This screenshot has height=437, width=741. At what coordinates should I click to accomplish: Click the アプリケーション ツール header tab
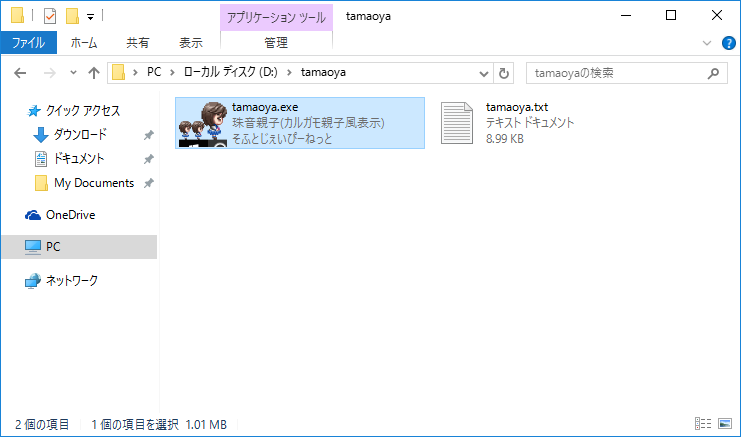(276, 17)
